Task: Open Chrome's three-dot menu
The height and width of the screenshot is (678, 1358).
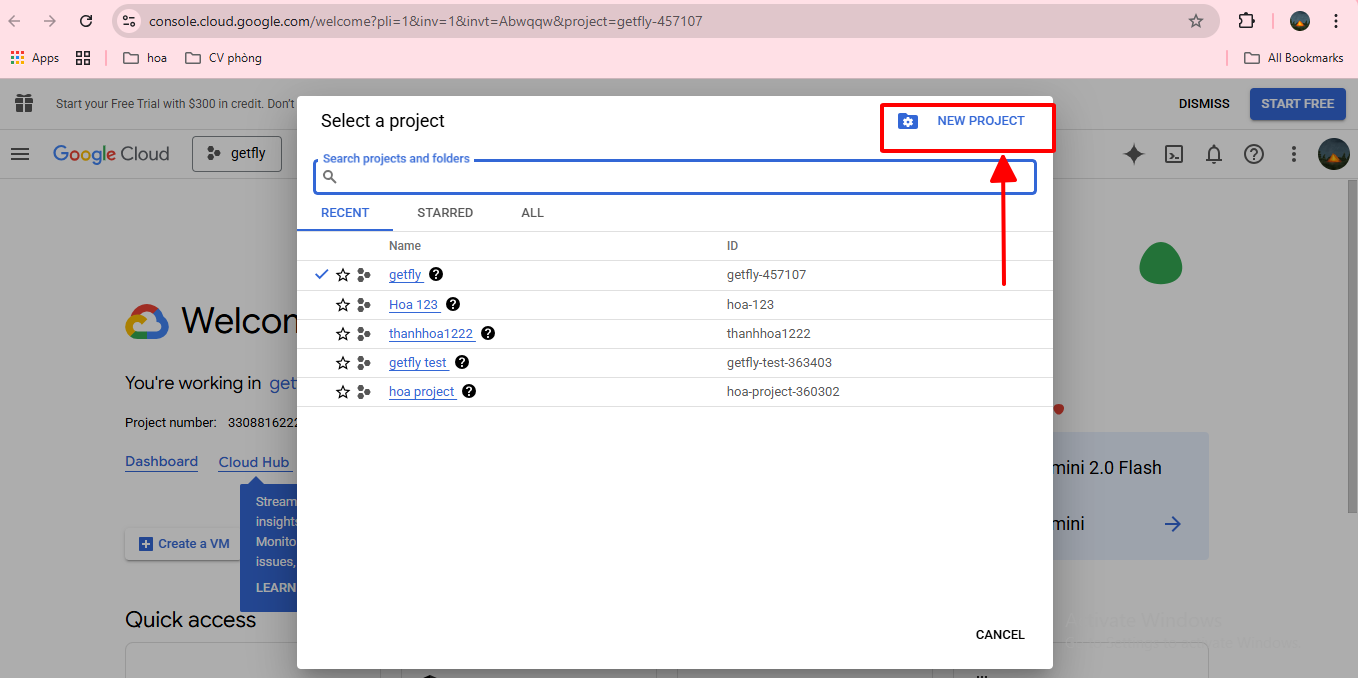Action: 1336,21
